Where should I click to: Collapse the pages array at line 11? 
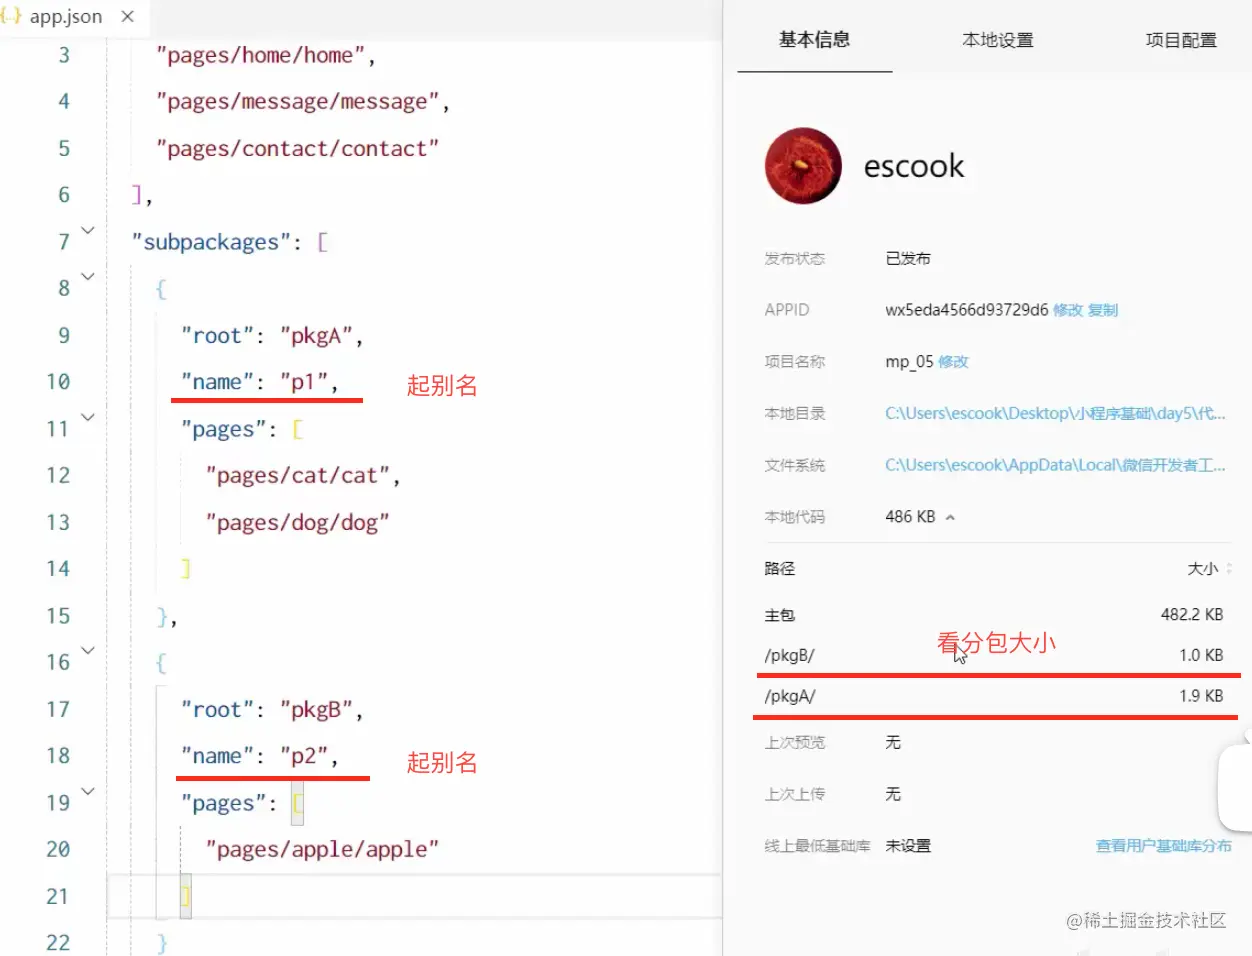[88, 418]
